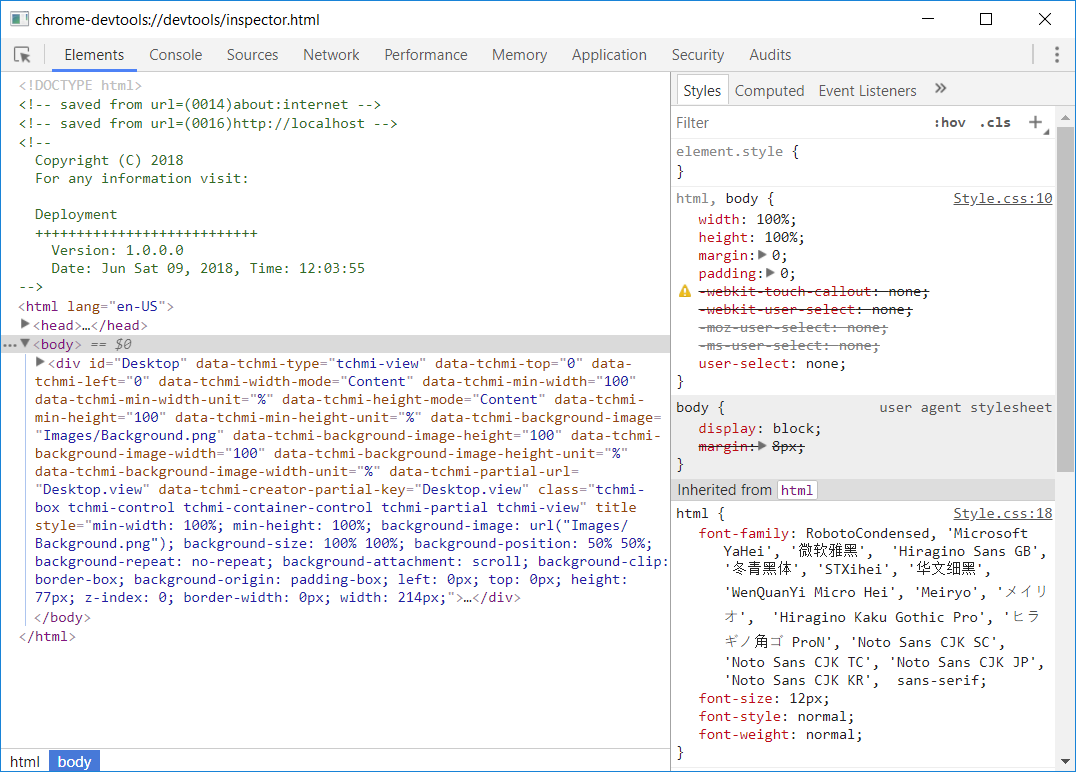Image resolution: width=1076 pixels, height=772 pixels.
Task: Click the ellipsis actions beside body node
Action: [9, 345]
